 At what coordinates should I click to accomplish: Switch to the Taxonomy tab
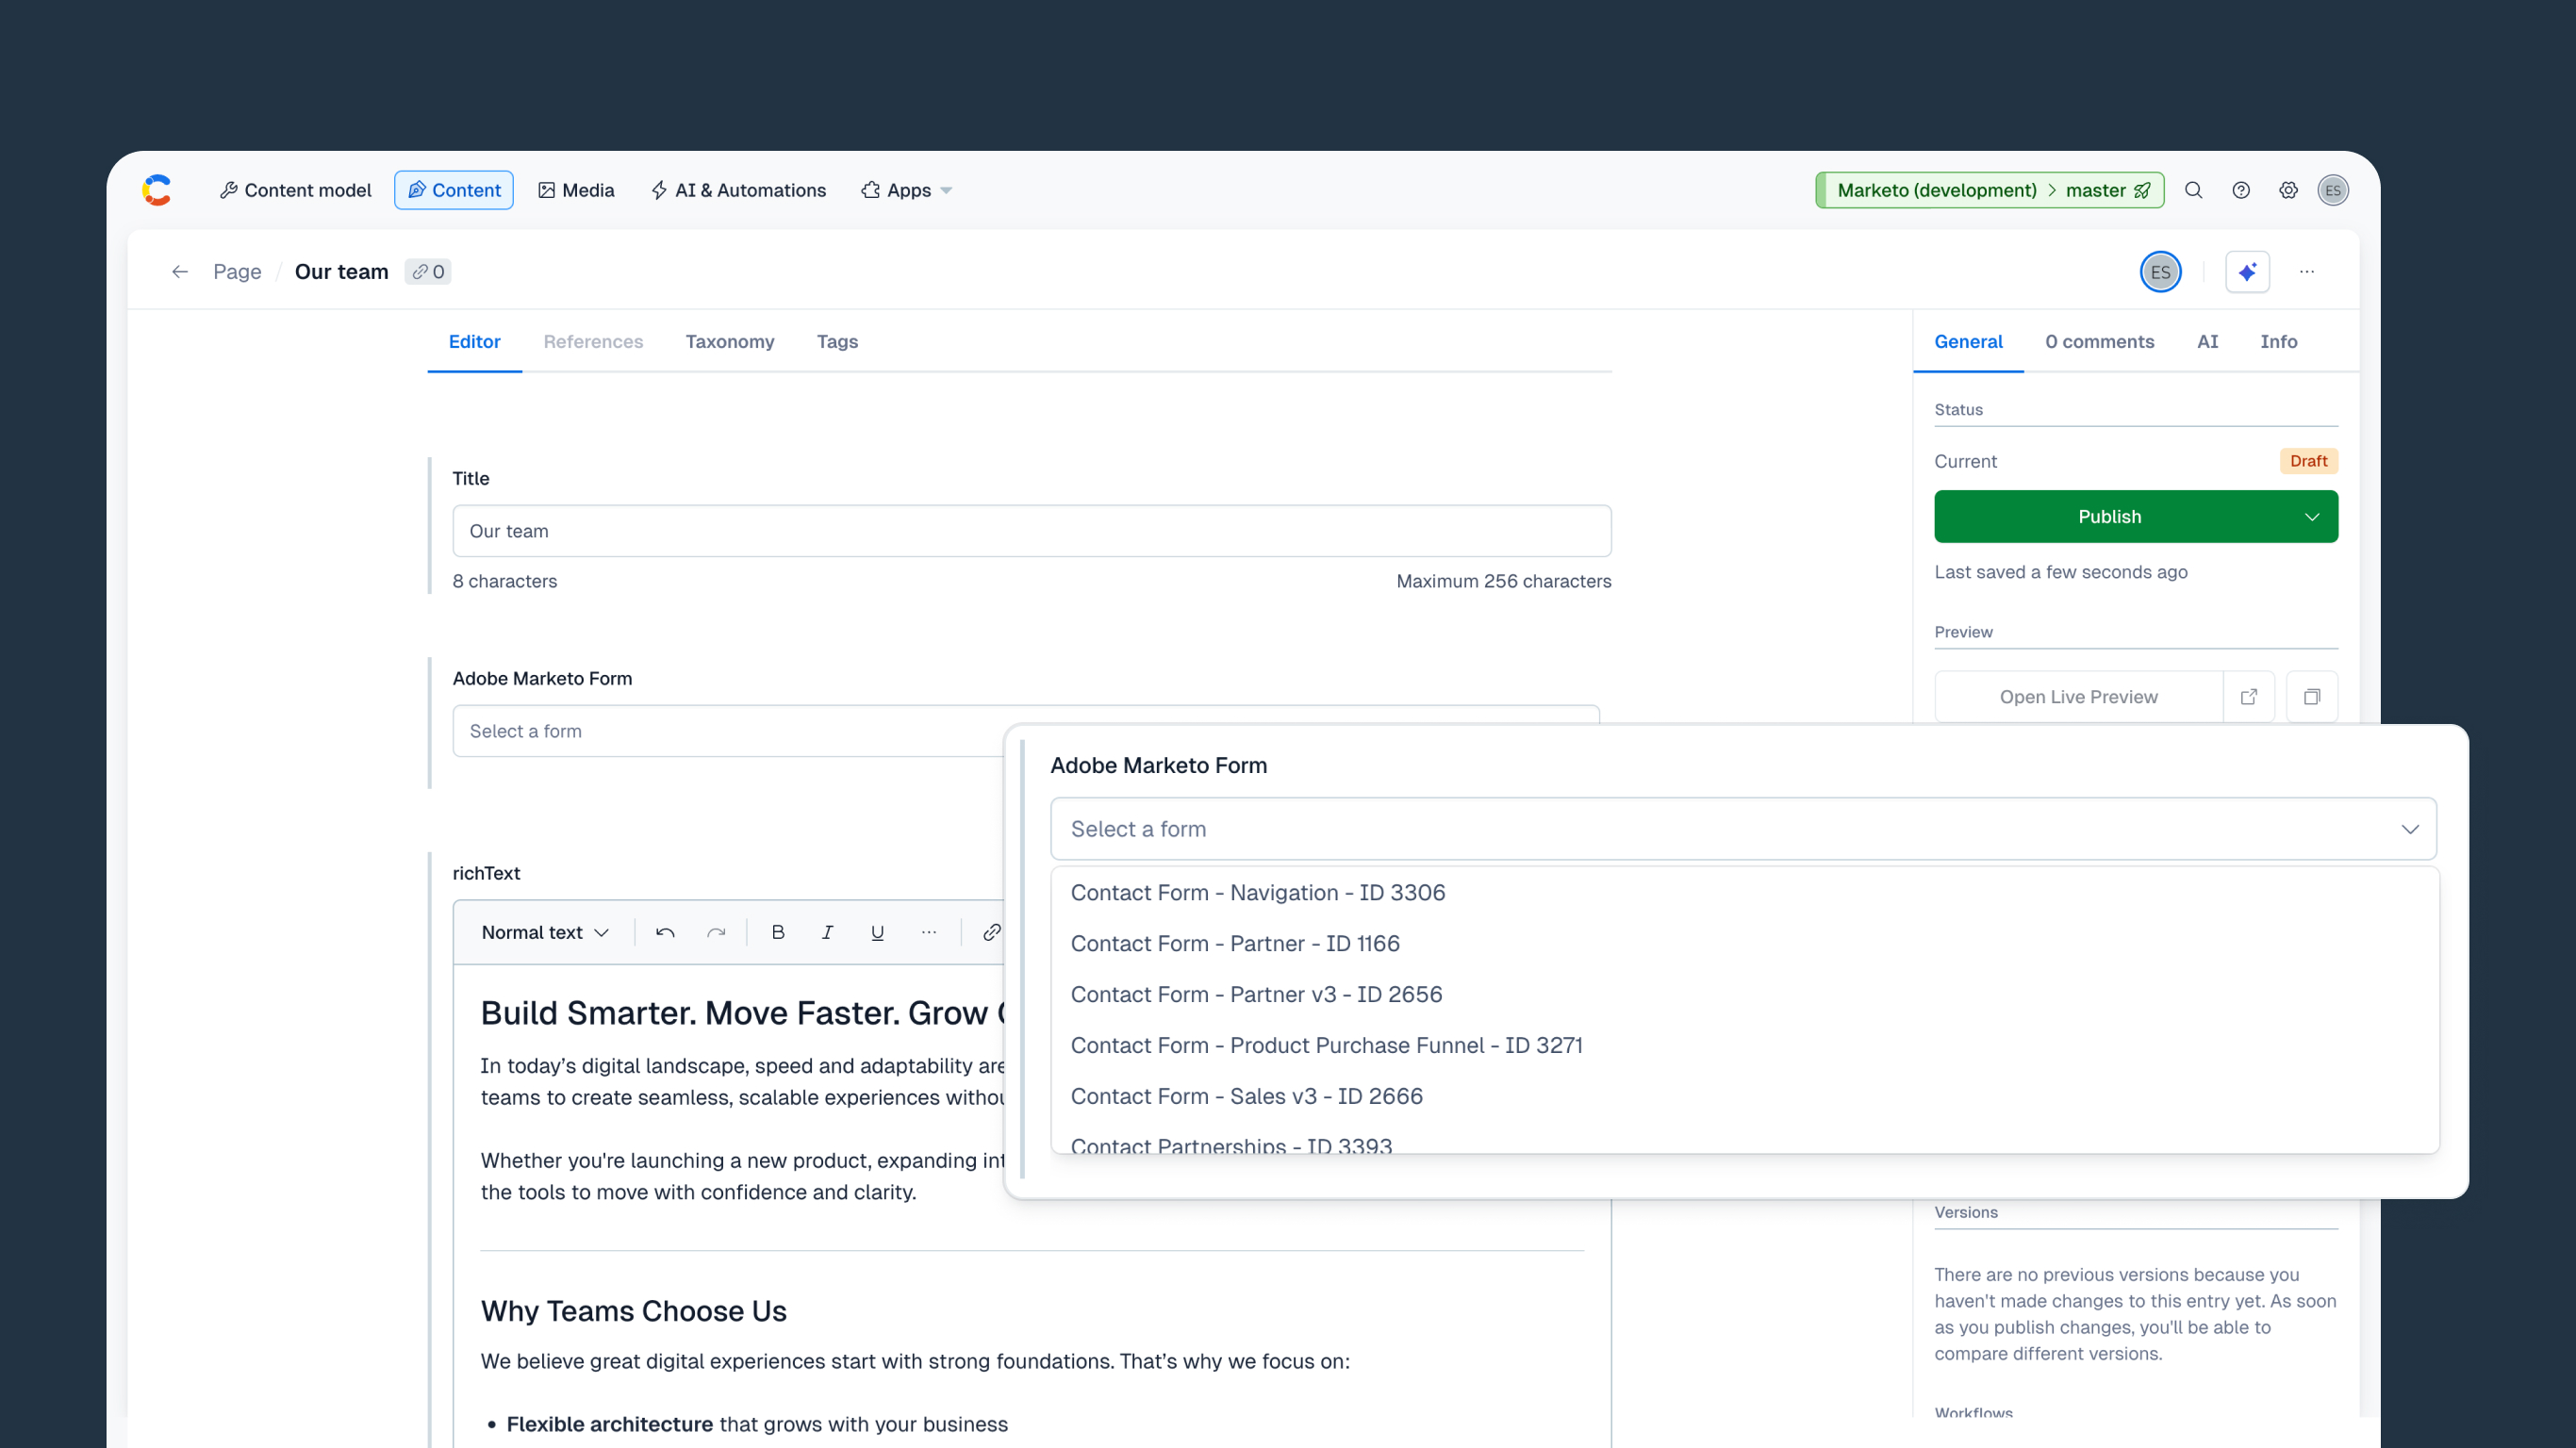click(729, 342)
